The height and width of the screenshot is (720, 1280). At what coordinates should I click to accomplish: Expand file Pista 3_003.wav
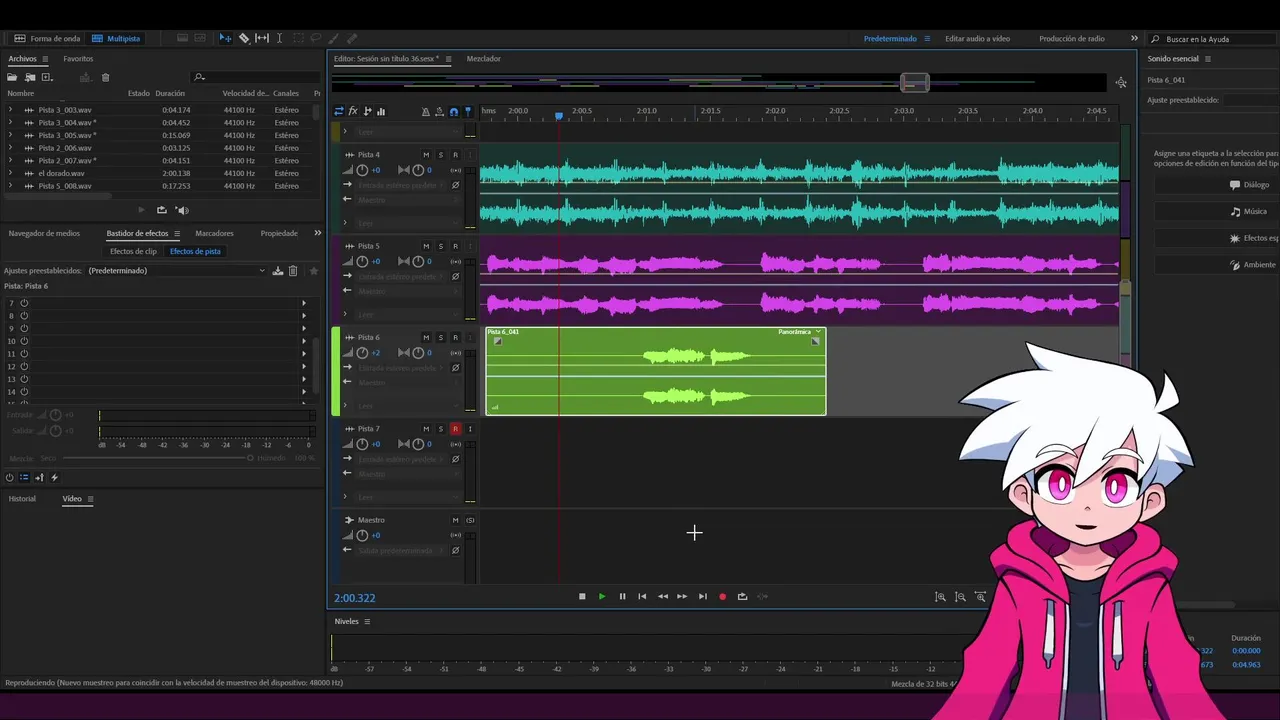[10, 110]
